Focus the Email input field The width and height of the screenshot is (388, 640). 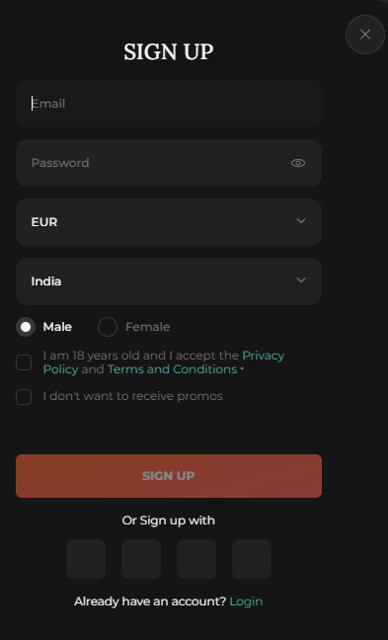tap(169, 104)
